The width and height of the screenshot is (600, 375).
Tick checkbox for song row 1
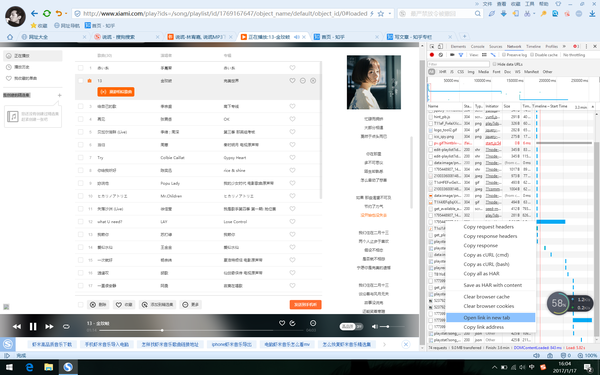click(80, 68)
